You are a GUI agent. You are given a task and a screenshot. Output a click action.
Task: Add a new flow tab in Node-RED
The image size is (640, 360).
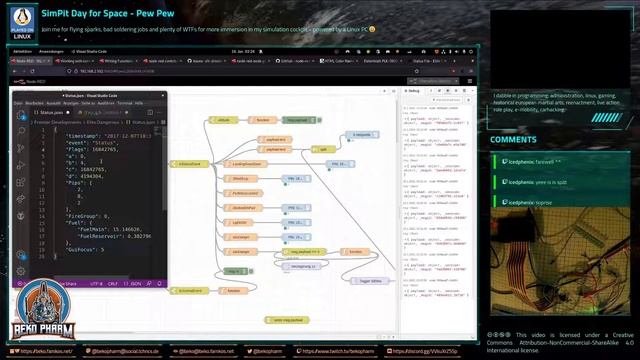click(x=384, y=91)
